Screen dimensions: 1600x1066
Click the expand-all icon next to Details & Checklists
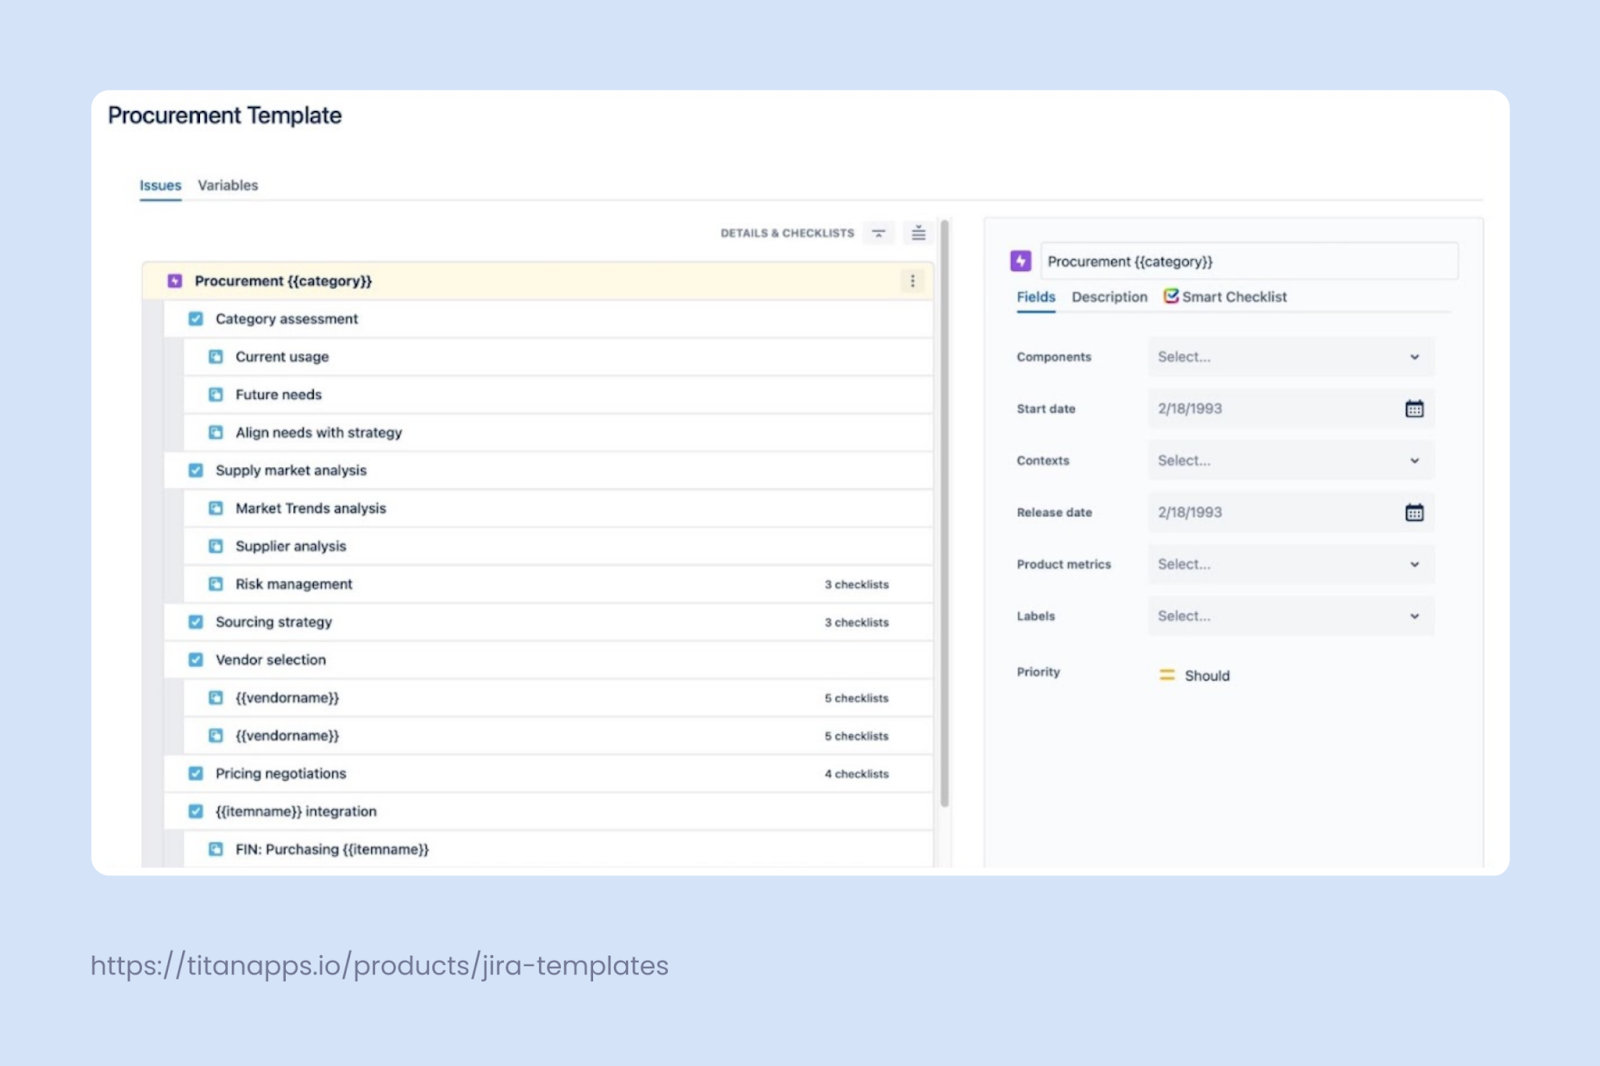tap(918, 233)
